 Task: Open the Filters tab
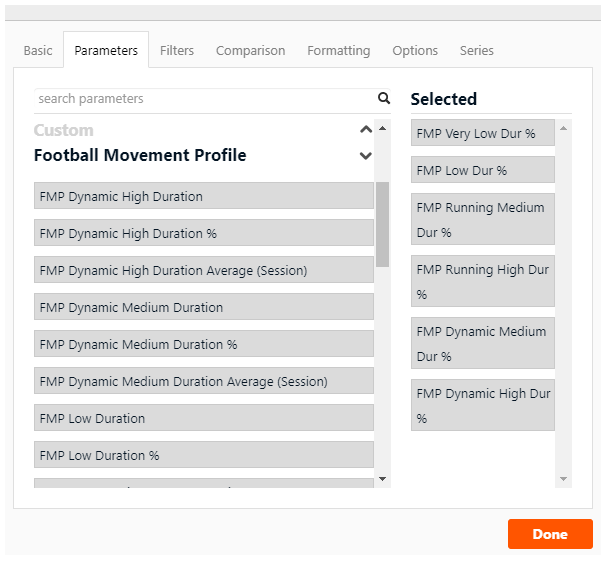tap(177, 51)
